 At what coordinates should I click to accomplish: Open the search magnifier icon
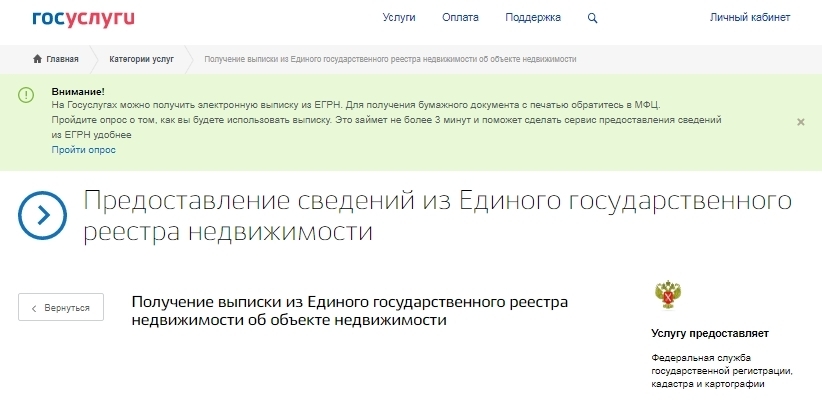point(593,18)
